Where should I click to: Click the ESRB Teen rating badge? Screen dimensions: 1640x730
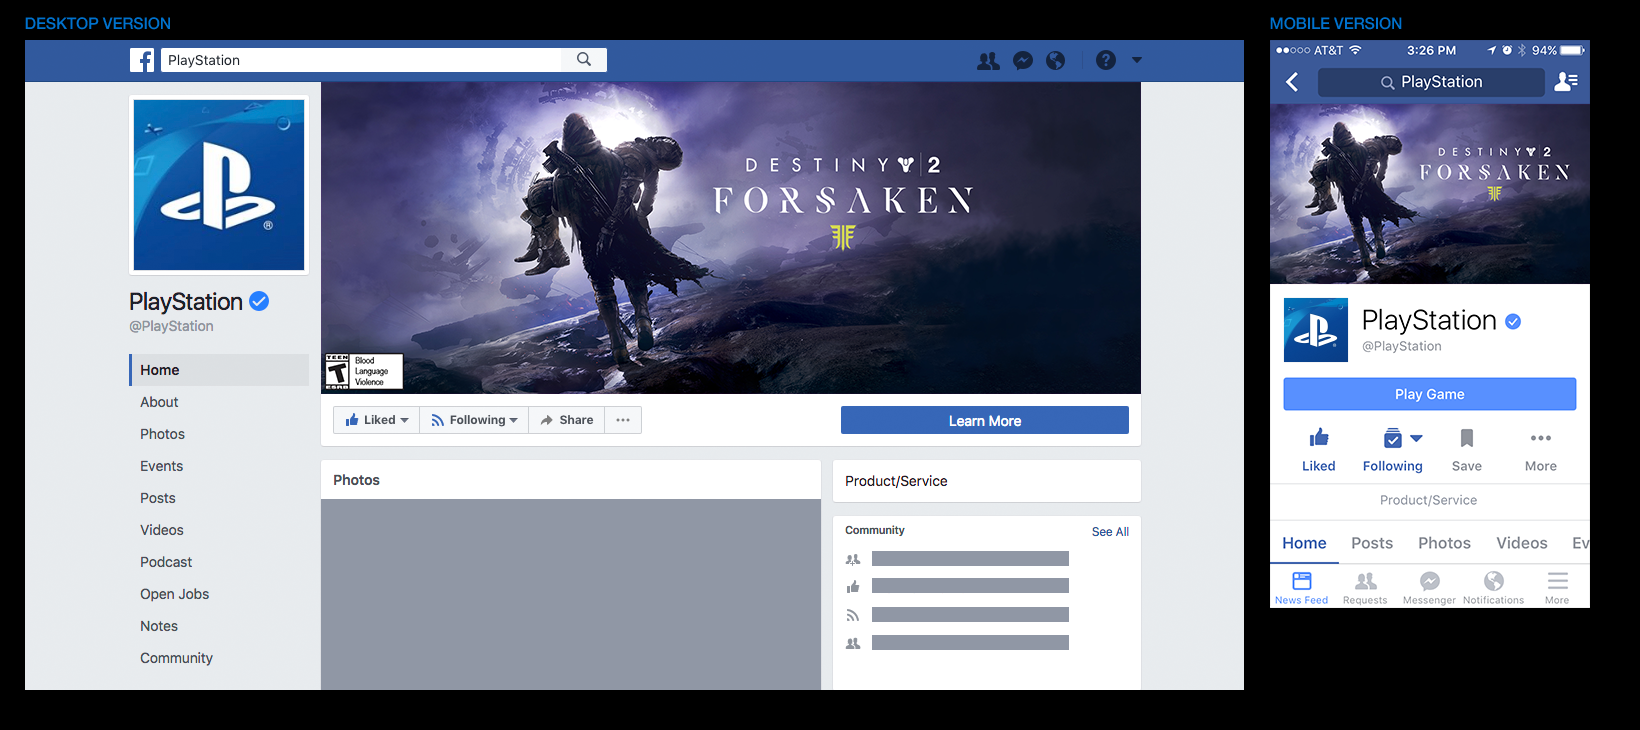tap(364, 371)
